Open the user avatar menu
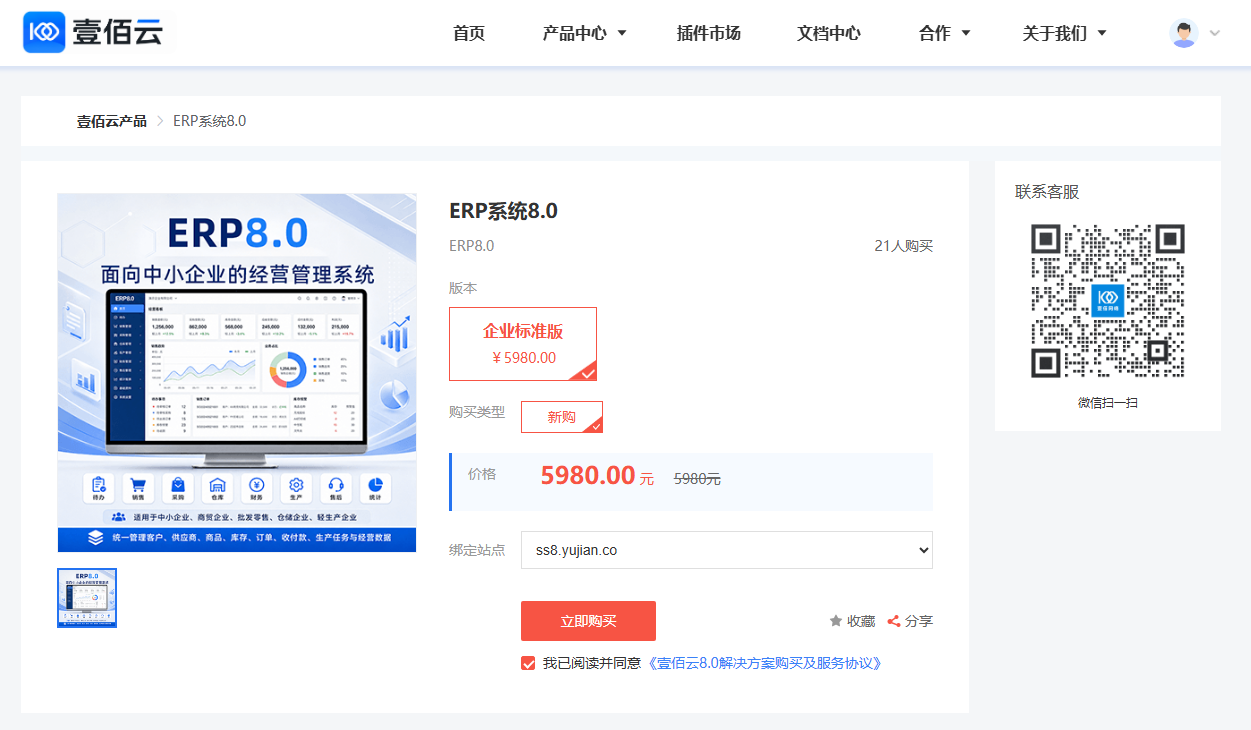The image size is (1251, 730). (1184, 33)
